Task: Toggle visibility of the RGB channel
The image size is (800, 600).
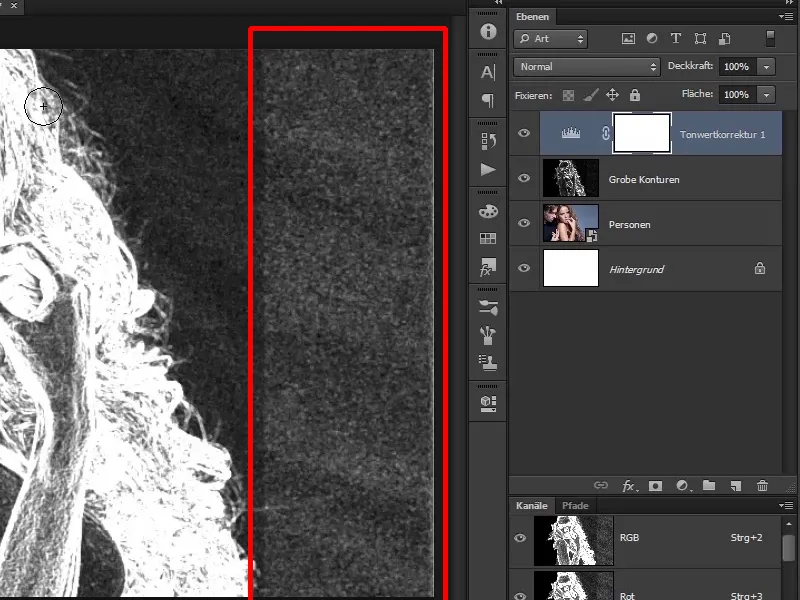Action: point(520,538)
